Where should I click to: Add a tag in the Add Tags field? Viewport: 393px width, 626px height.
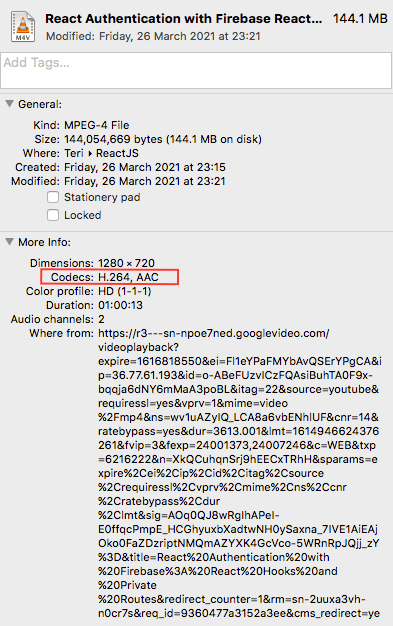coord(196,70)
